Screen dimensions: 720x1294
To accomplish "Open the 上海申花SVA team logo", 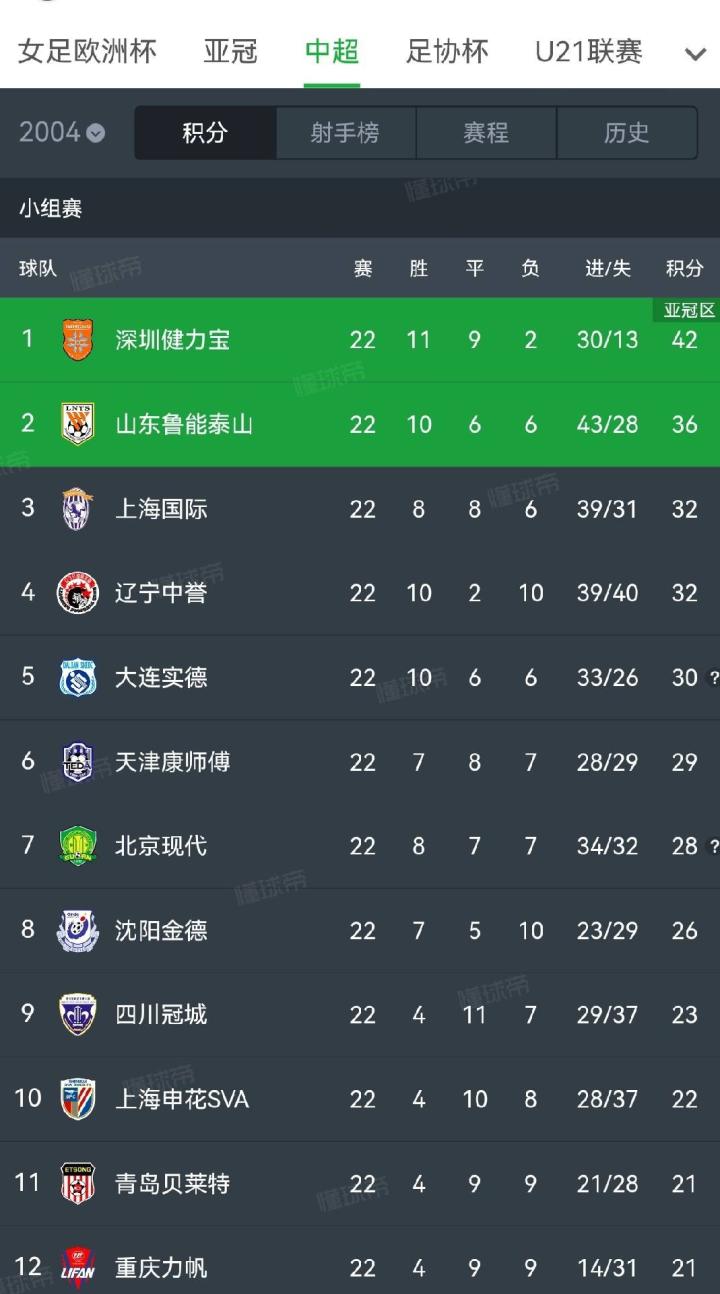I will [x=77, y=1099].
